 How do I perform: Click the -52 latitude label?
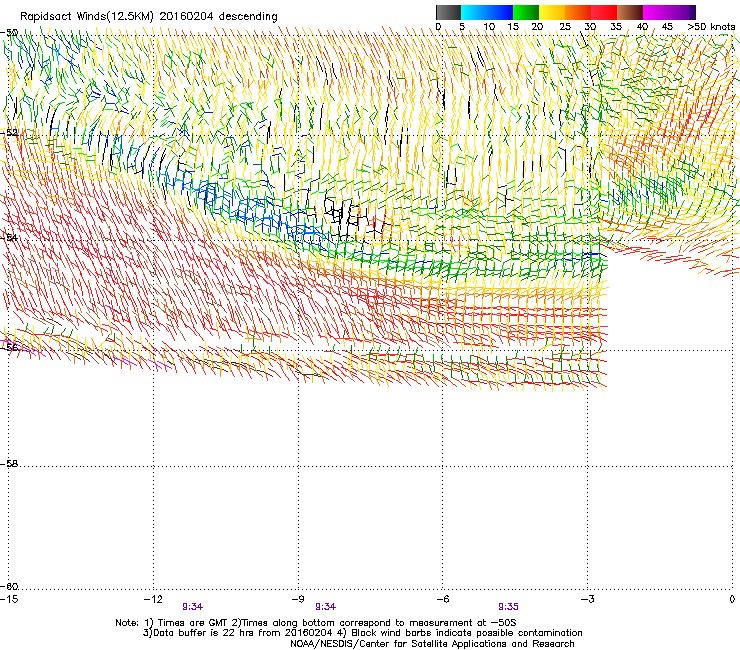point(9,133)
